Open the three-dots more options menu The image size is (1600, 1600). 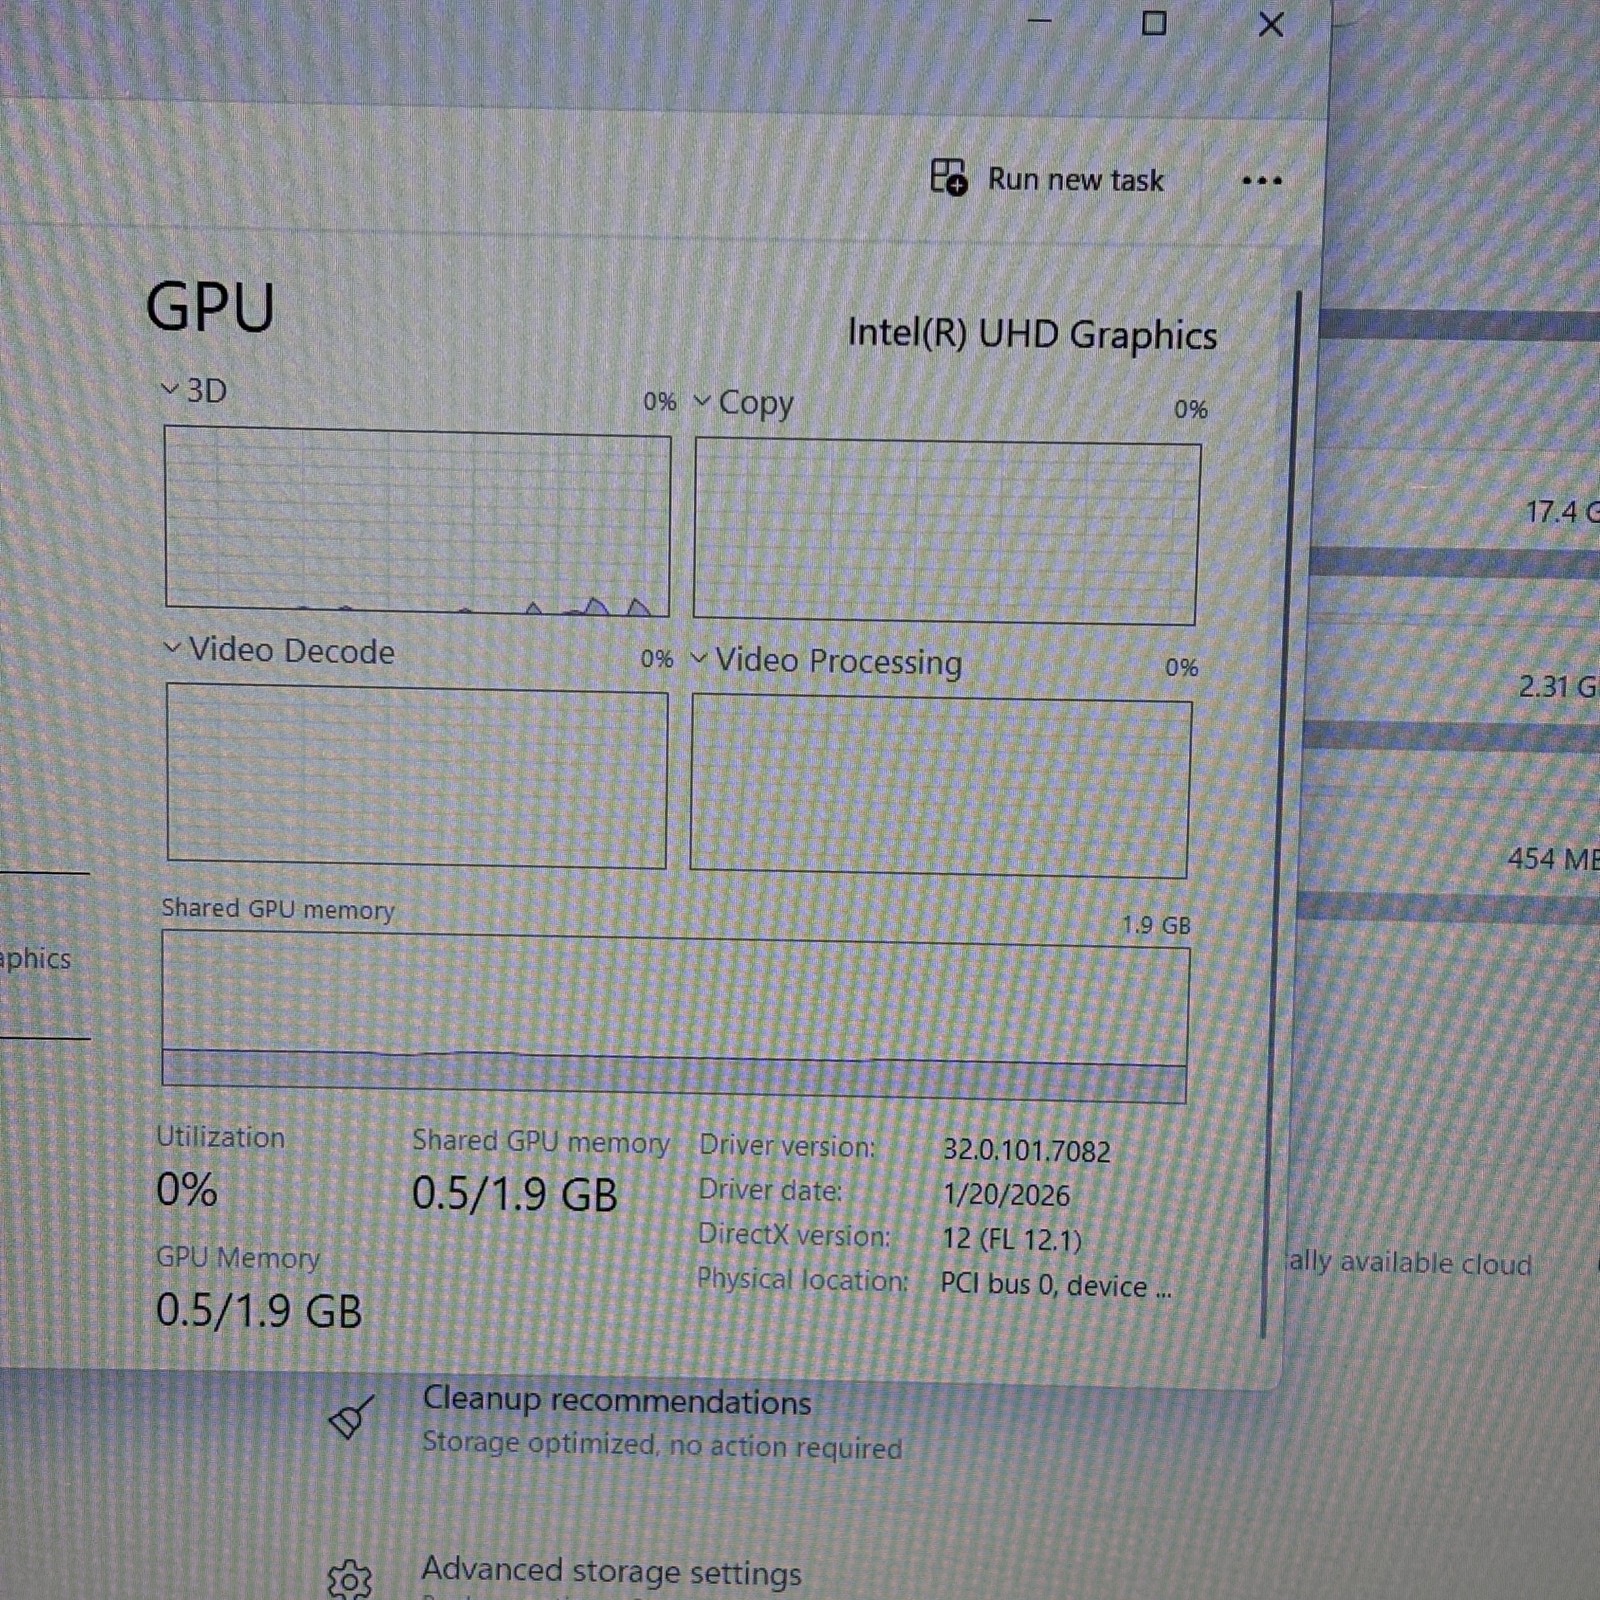[1261, 181]
